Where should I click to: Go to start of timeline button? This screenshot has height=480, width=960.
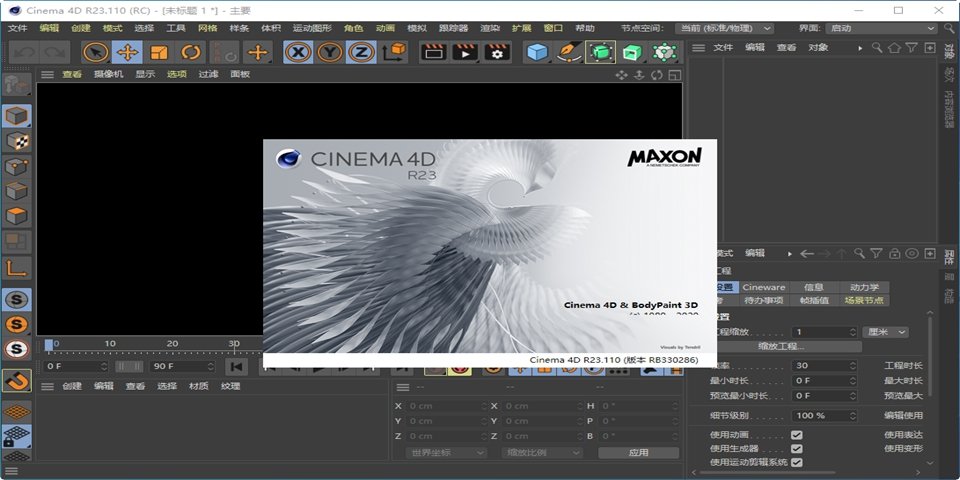(236, 367)
